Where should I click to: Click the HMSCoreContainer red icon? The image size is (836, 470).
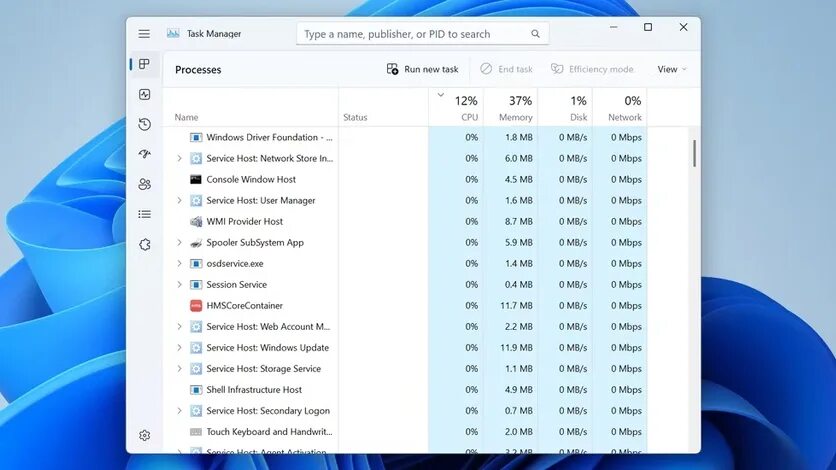pos(196,306)
